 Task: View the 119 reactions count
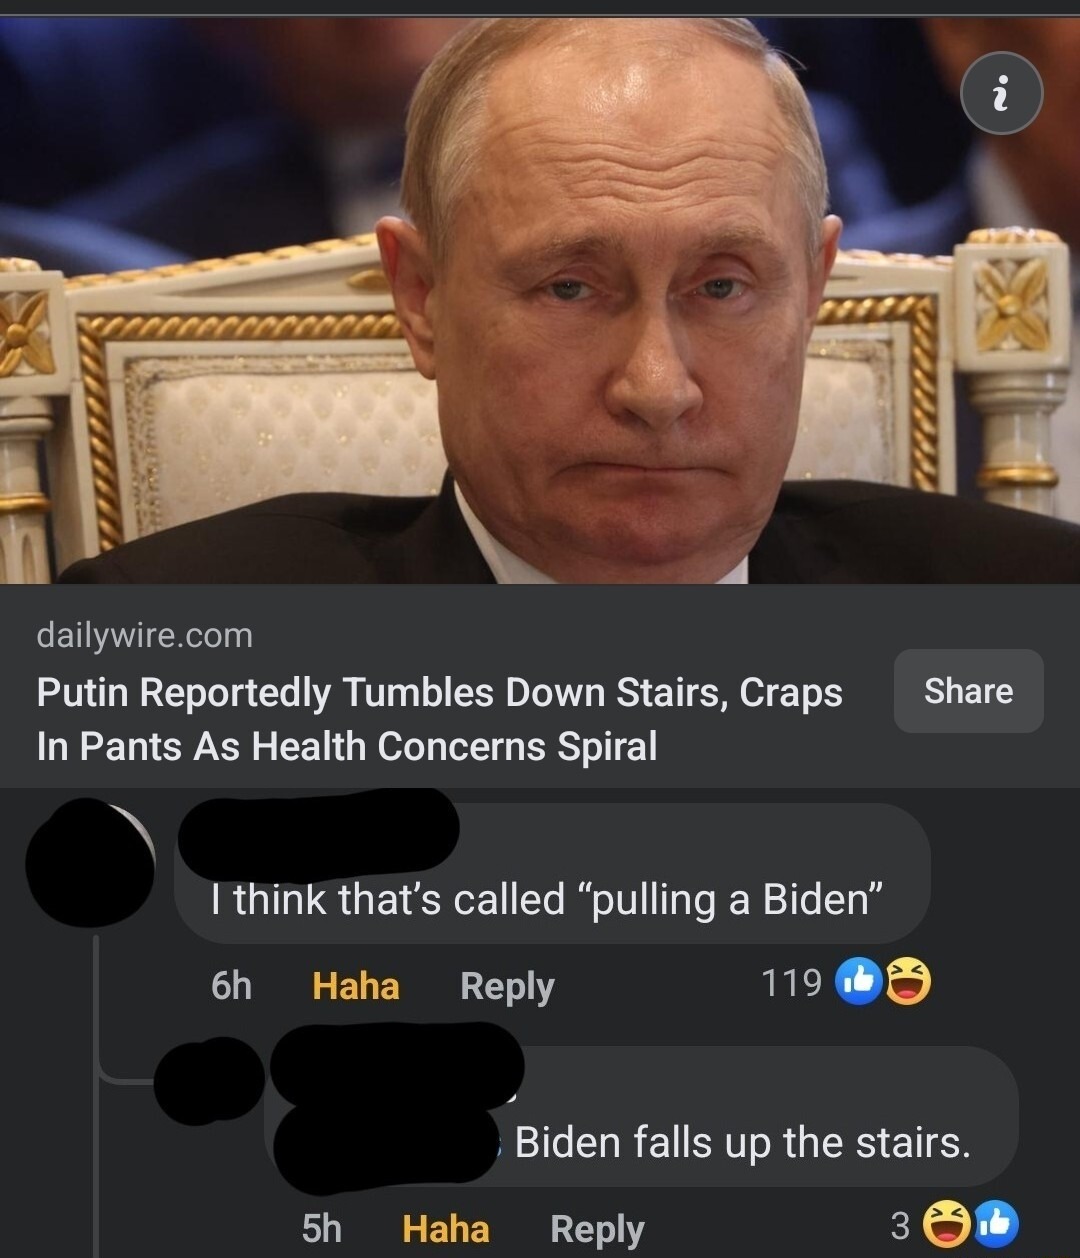tap(792, 983)
